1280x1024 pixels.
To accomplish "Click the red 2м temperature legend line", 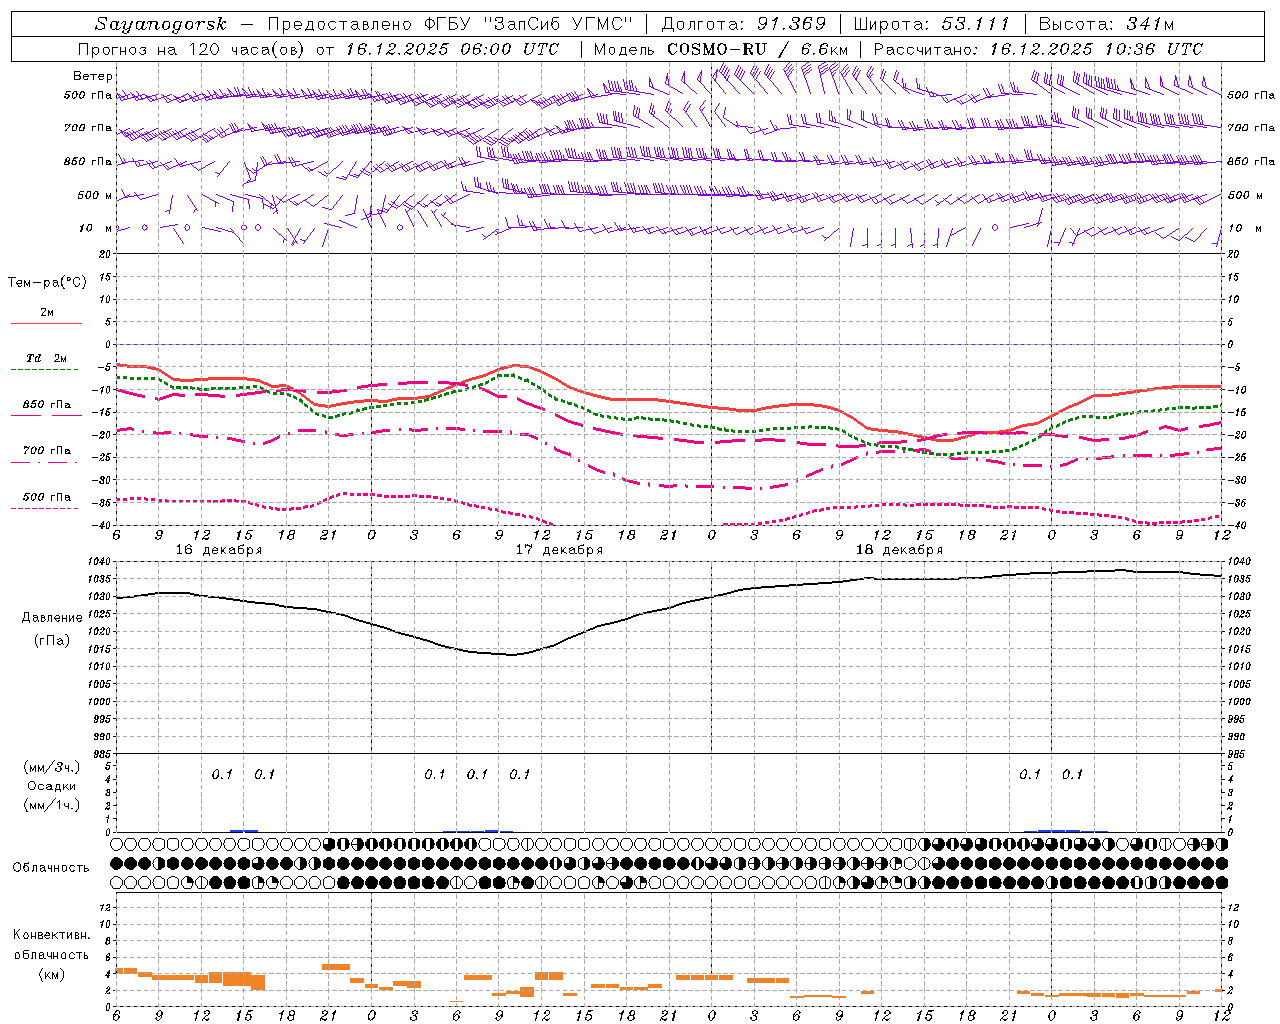I will tap(46, 324).
